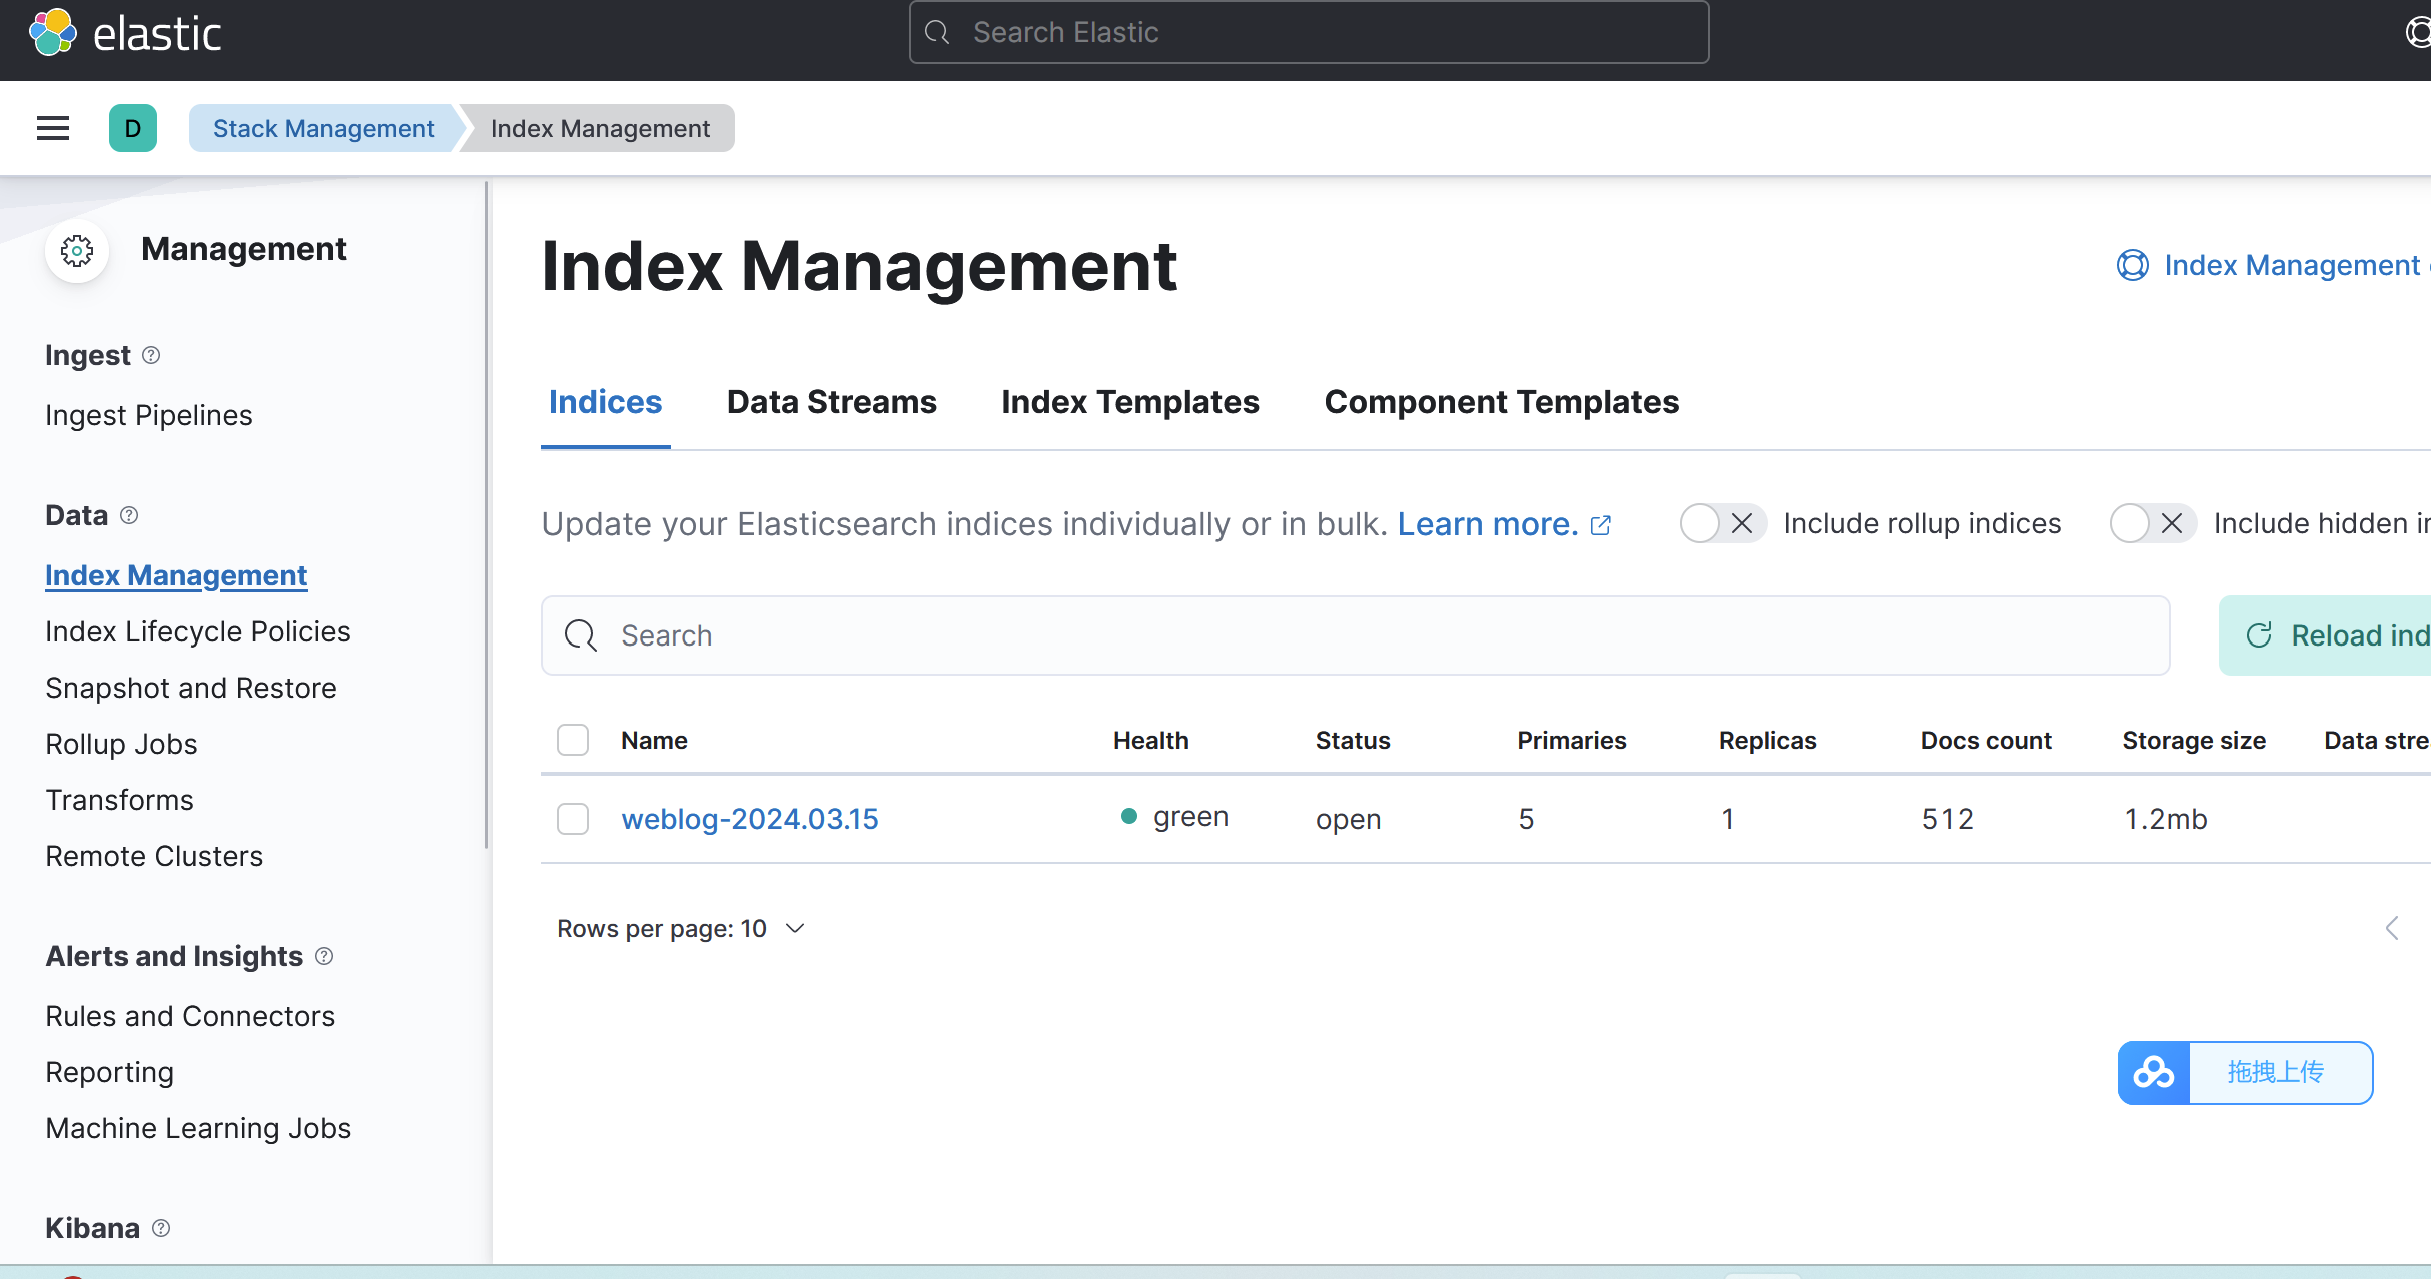Image resolution: width=2432 pixels, height=1280 pixels.
Task: Click Alerts and Insights help icon
Action: [324, 956]
